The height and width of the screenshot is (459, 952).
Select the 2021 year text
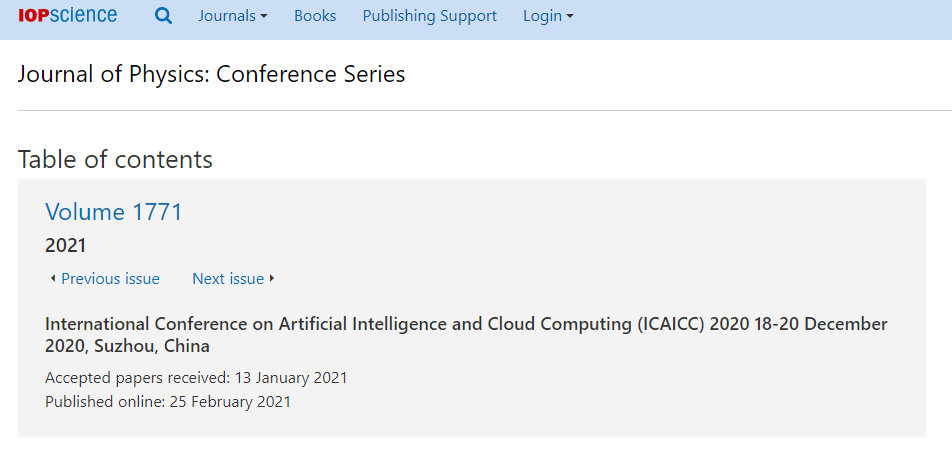tap(66, 246)
